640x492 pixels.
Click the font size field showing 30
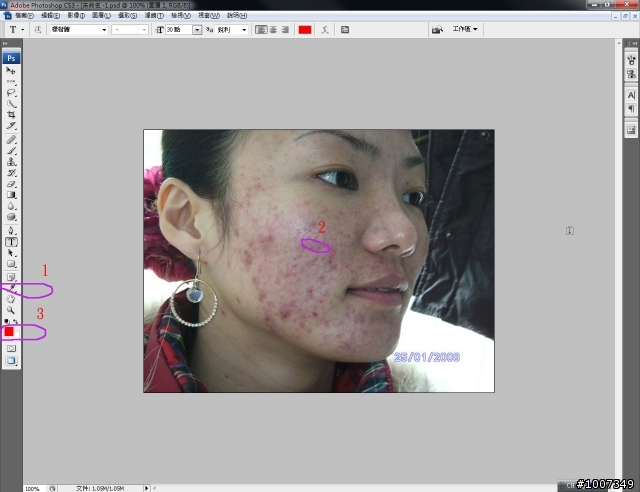[x=179, y=30]
